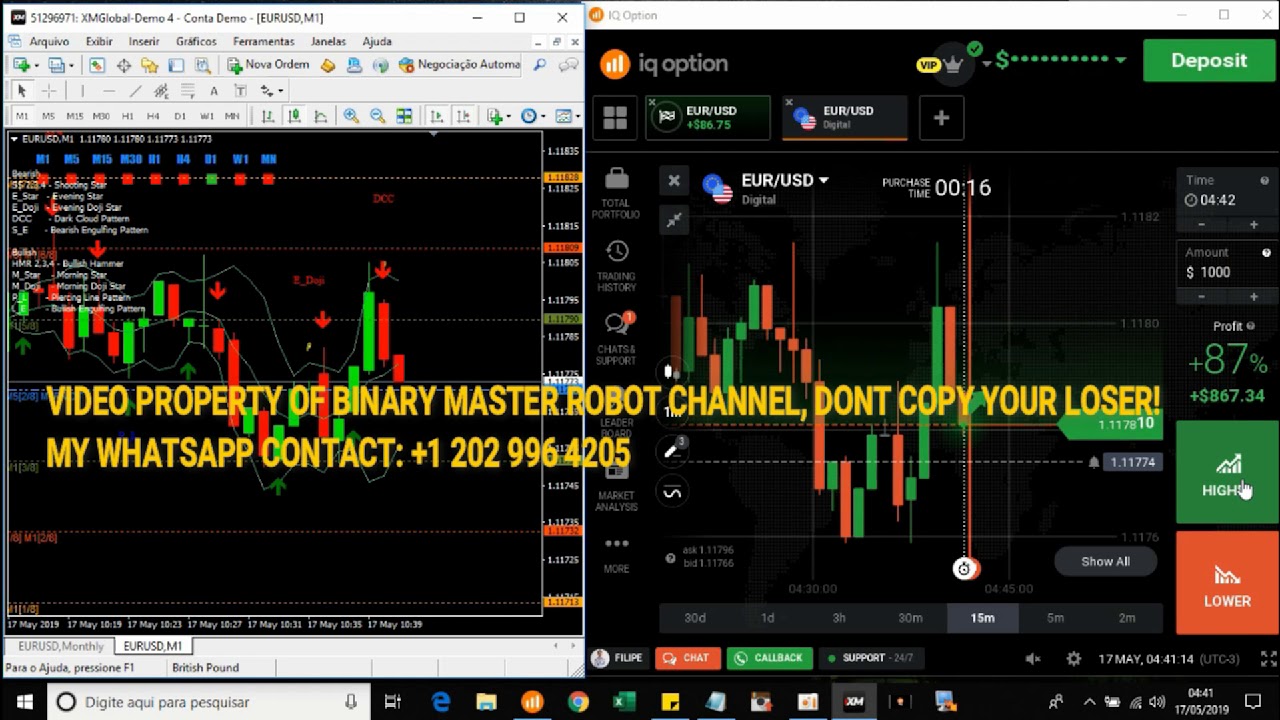The image size is (1280, 720).
Task: Expand the new chart dropdown arrow
Action: click(x=36, y=65)
